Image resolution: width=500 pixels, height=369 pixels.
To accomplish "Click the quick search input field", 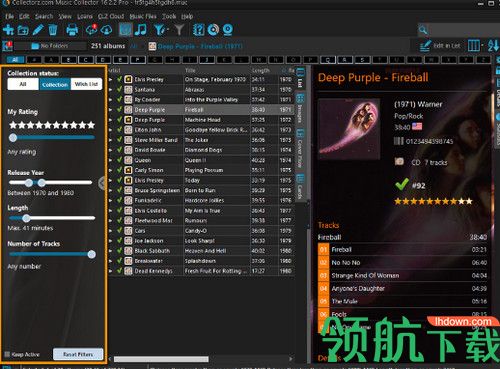I will pyautogui.click(x=463, y=30).
